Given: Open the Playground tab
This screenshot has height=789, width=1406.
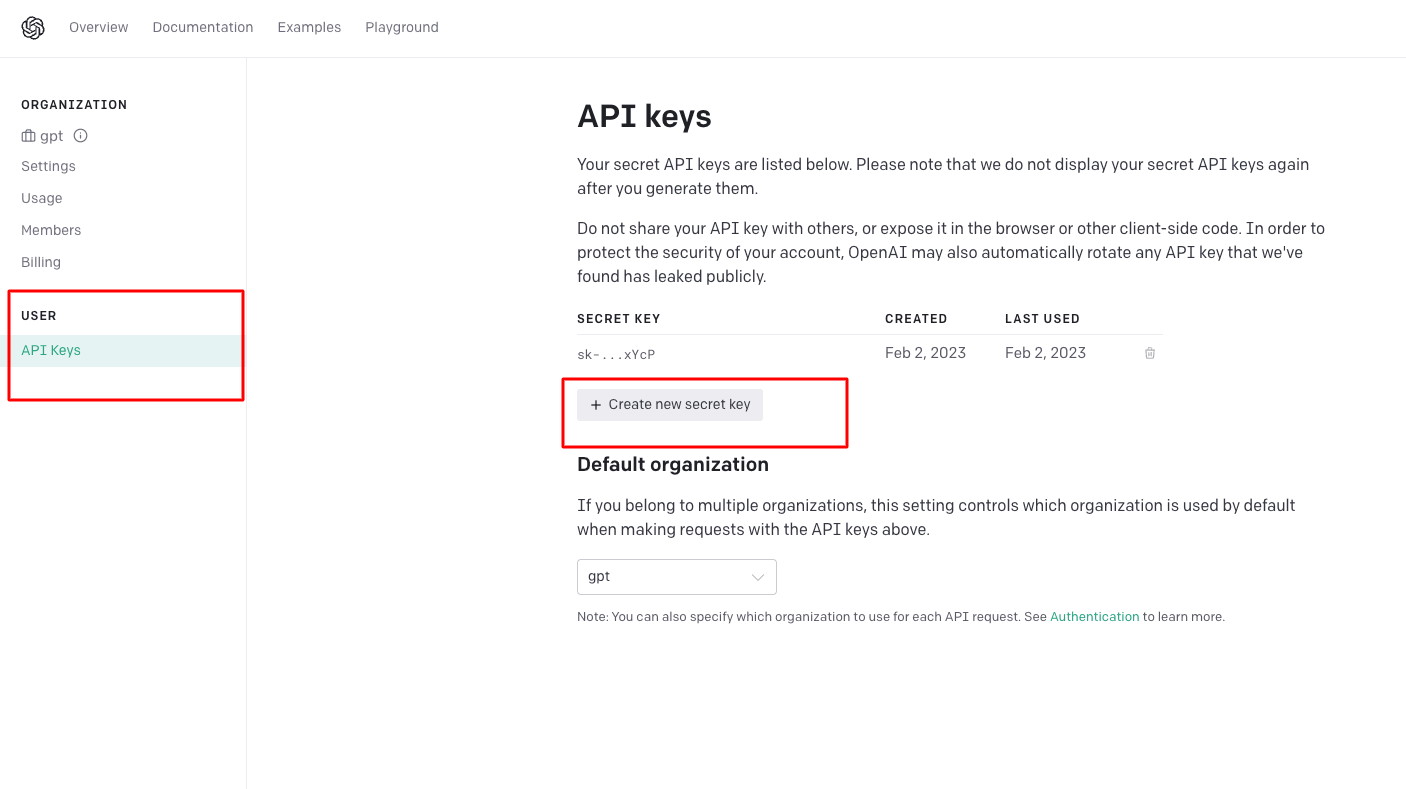Looking at the screenshot, I should tap(402, 27).
